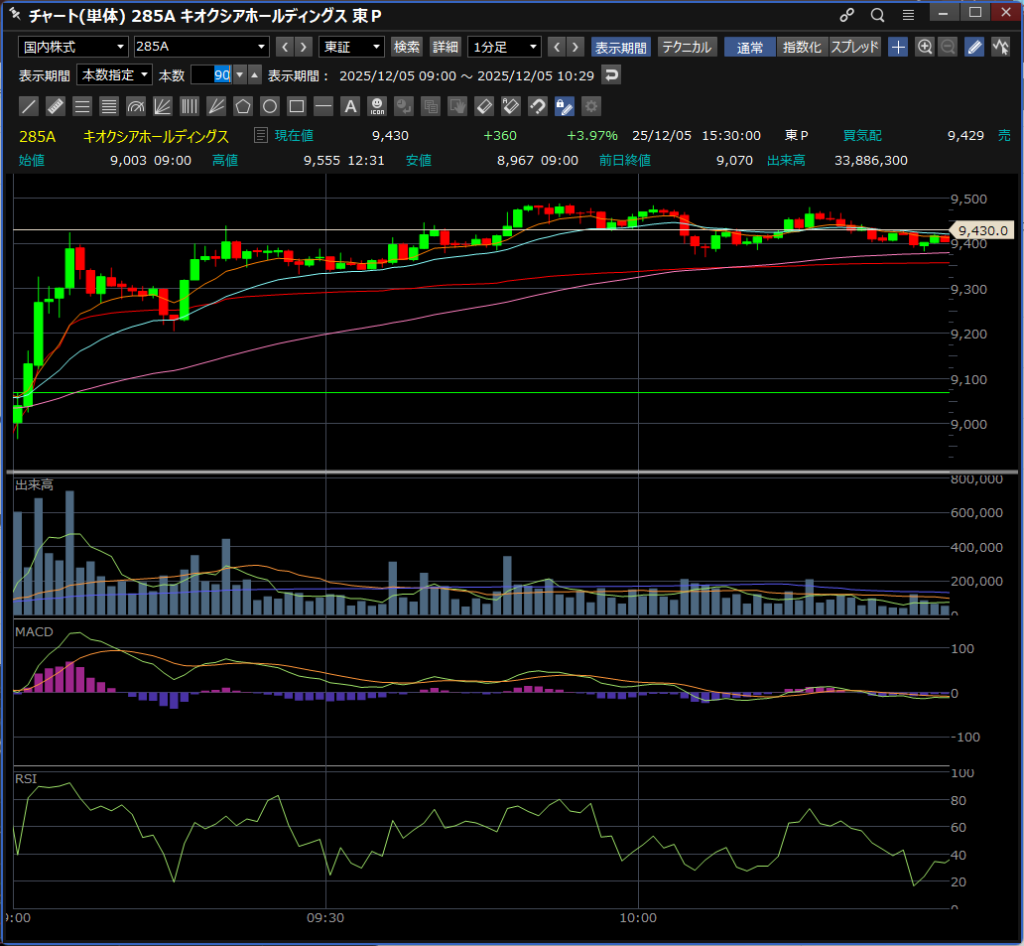Screen dimensions: 1024x946
Task: Click the 検索 search button
Action: click(x=407, y=47)
